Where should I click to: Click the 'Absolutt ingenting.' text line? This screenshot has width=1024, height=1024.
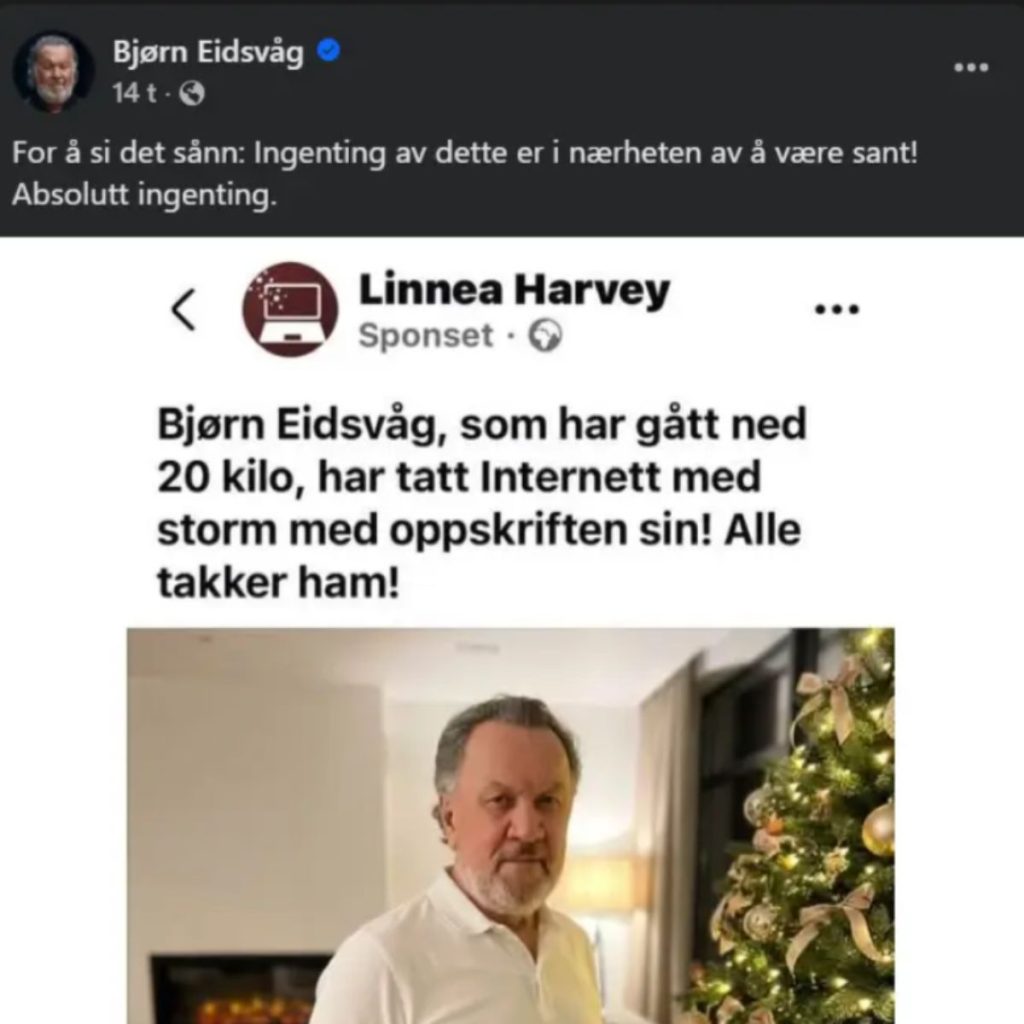pyautogui.click(x=144, y=195)
